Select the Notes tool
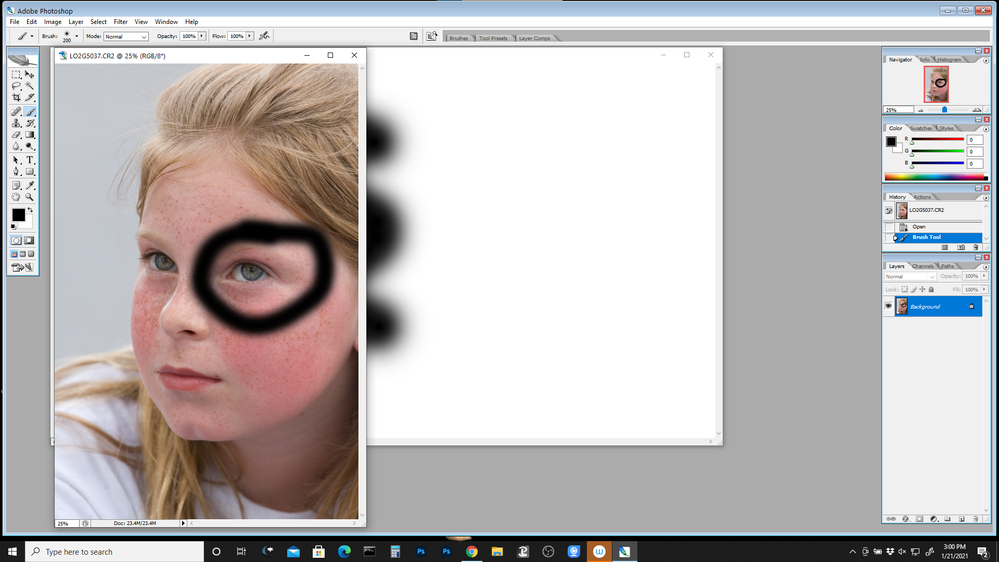This screenshot has height=562, width=999. (x=16, y=185)
